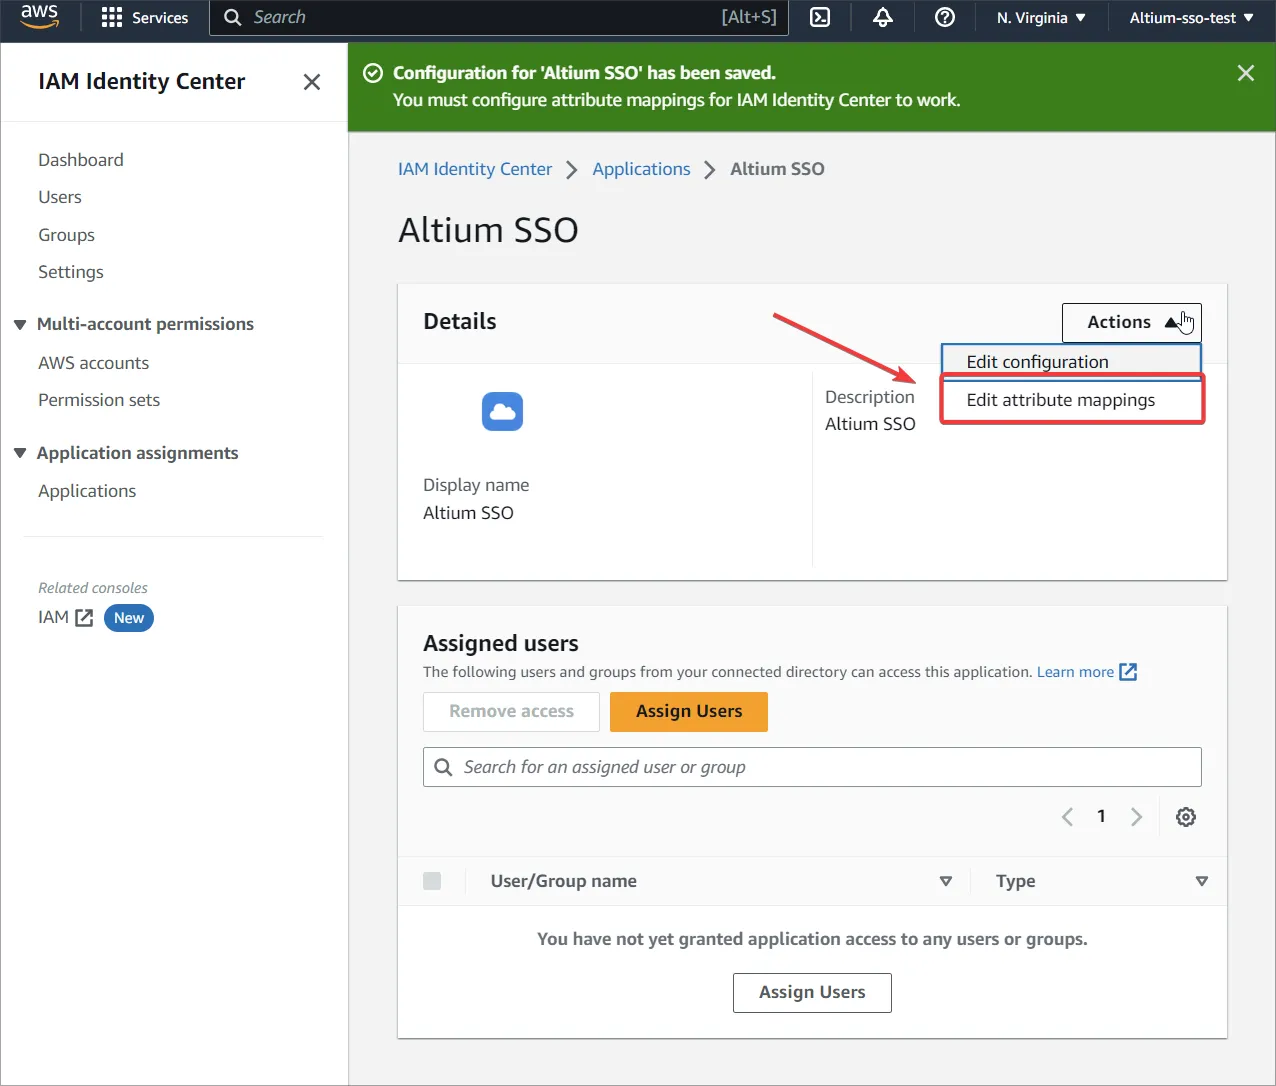Go to next page of assigned users

click(1136, 817)
